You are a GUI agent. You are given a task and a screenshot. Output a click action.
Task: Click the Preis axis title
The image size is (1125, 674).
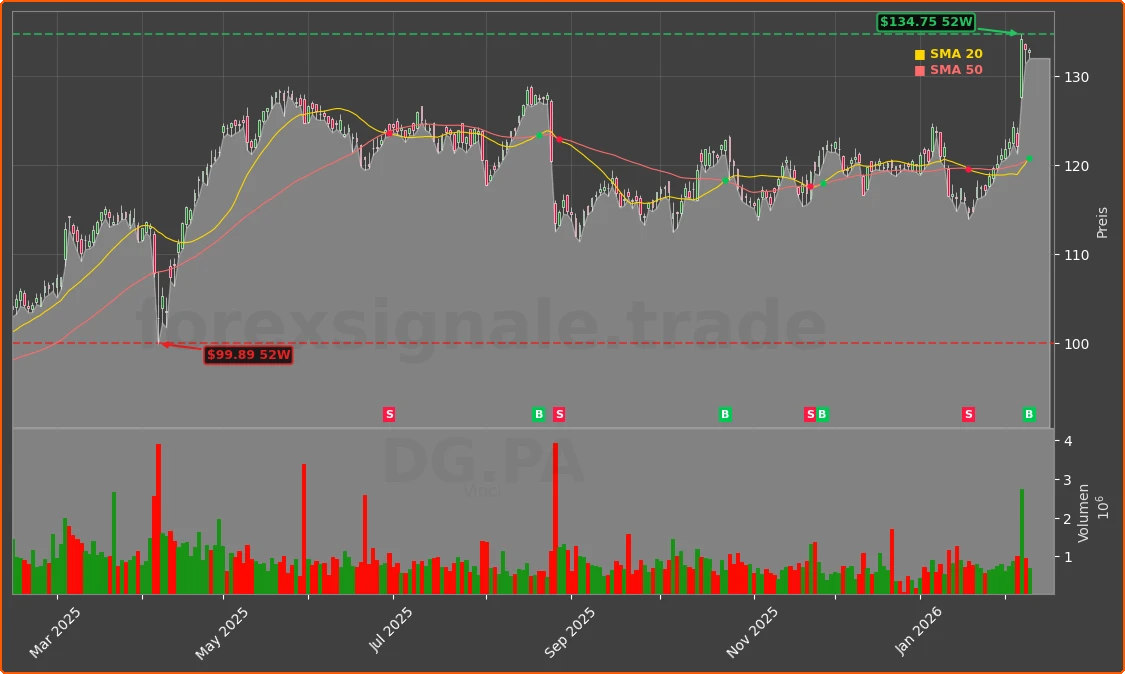click(x=1103, y=222)
